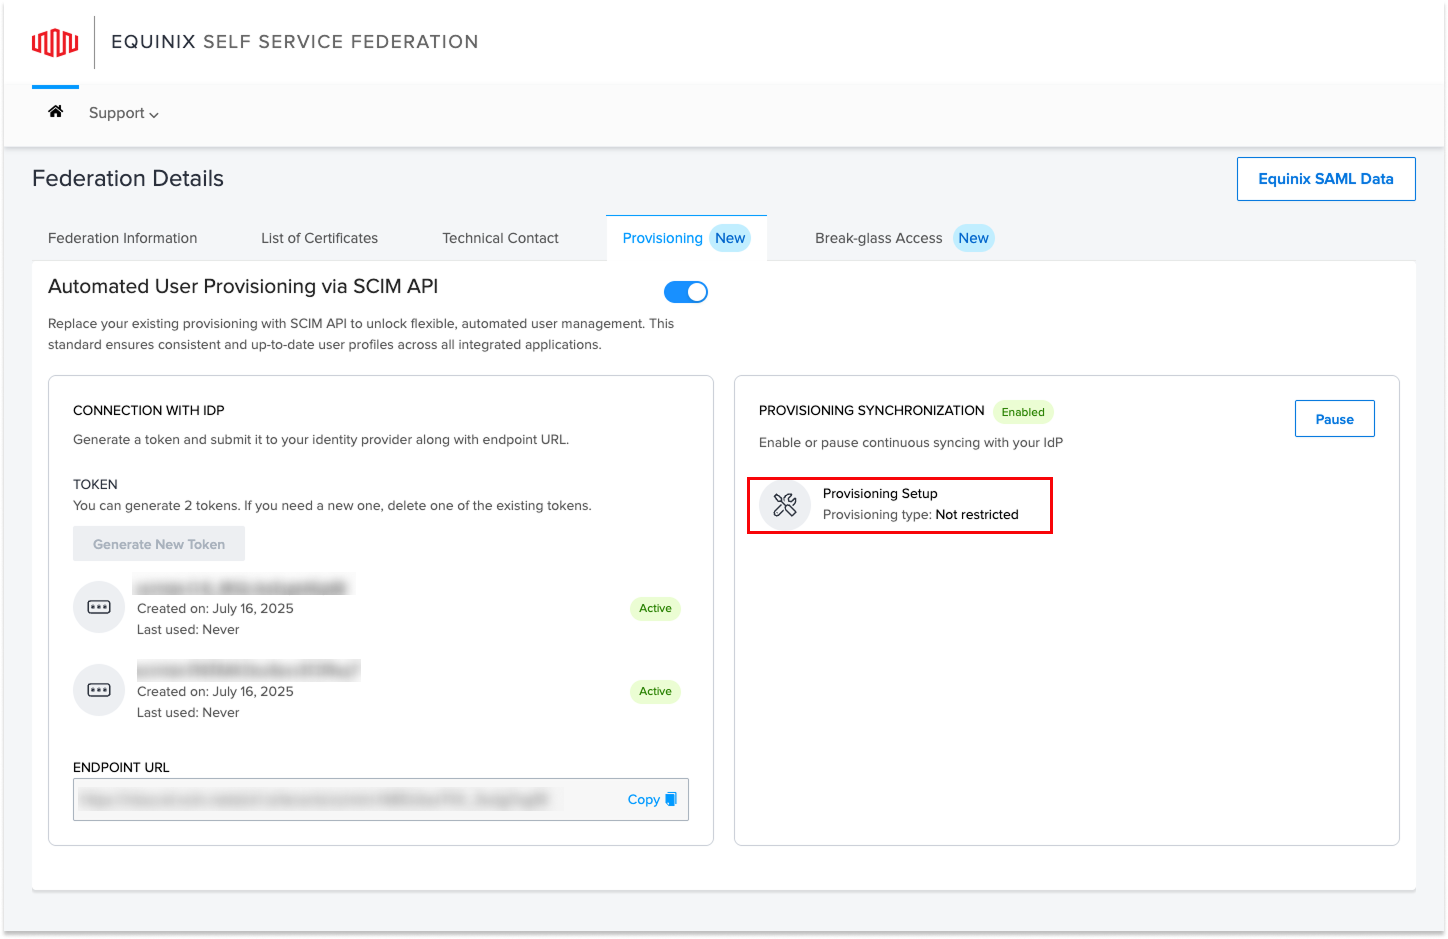Click the Provisioning Setup label
The image size is (1448, 939).
click(x=880, y=494)
